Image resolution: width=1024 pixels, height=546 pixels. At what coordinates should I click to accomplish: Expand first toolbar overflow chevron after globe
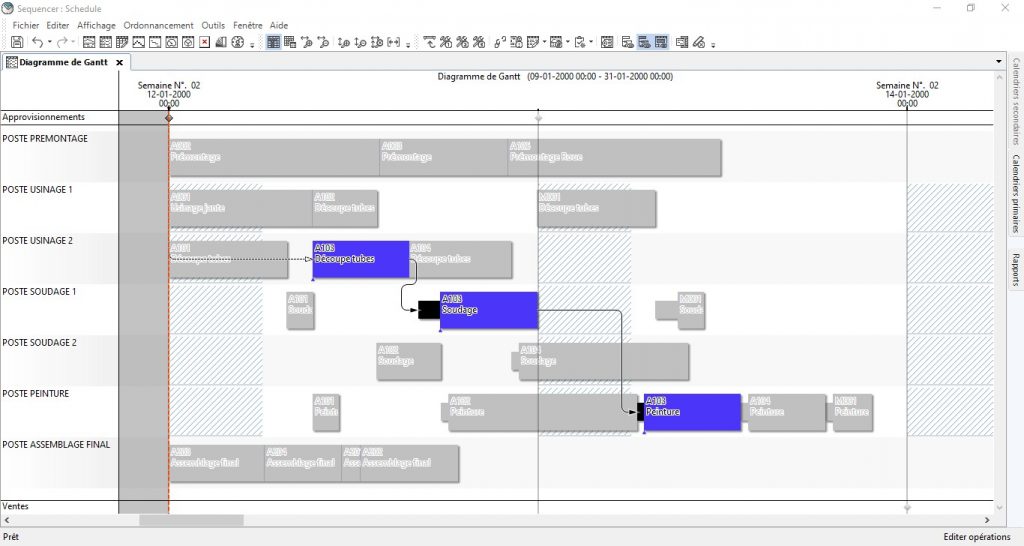pos(252,45)
